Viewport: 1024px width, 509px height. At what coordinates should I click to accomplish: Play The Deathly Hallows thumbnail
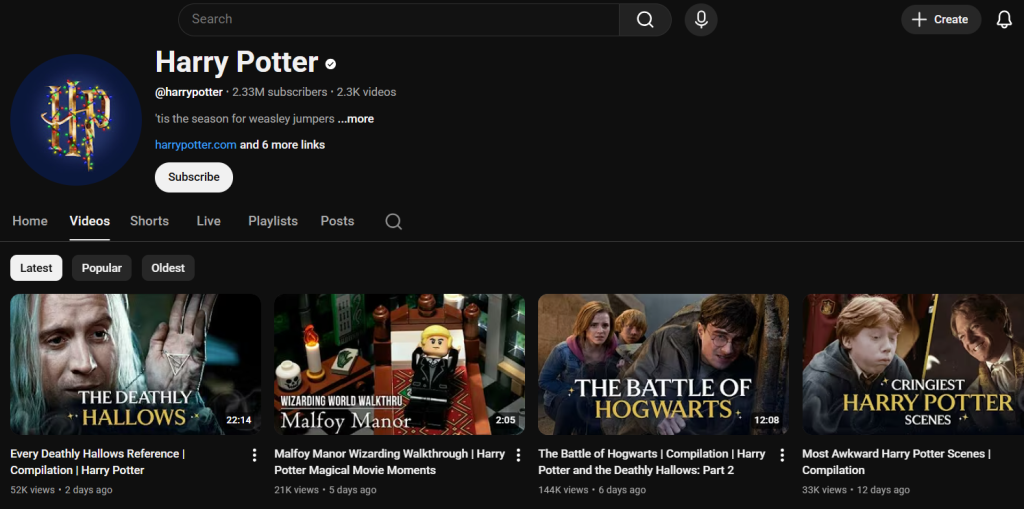tap(135, 365)
